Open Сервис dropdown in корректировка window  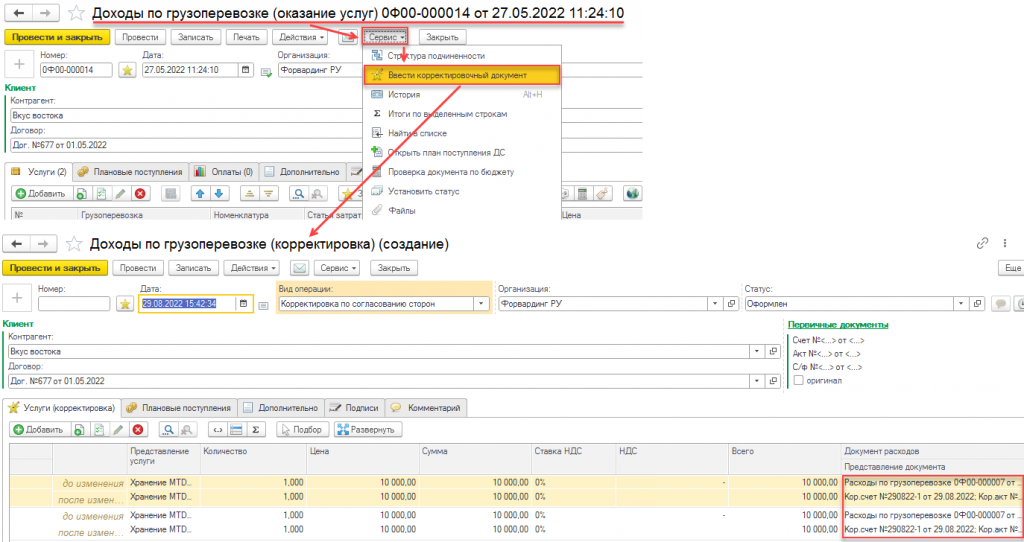[337, 268]
